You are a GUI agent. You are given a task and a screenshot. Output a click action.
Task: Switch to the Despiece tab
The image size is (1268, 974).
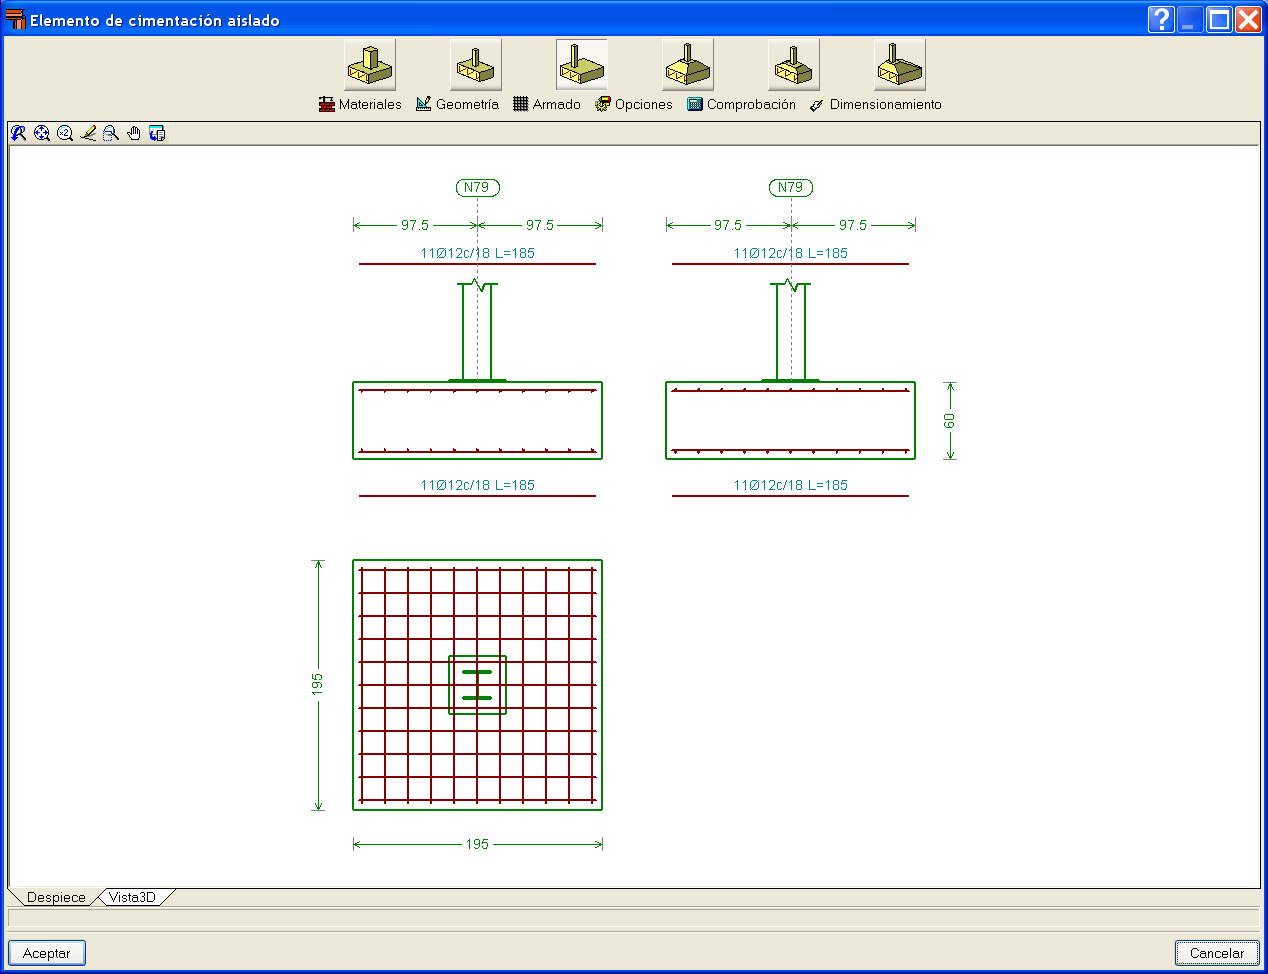[56, 897]
